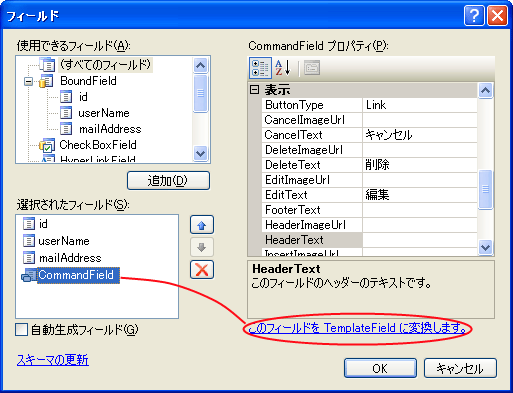Select the (すべてのフィールド) tree node
Viewport: 513px width, 393px height.
click(106, 65)
